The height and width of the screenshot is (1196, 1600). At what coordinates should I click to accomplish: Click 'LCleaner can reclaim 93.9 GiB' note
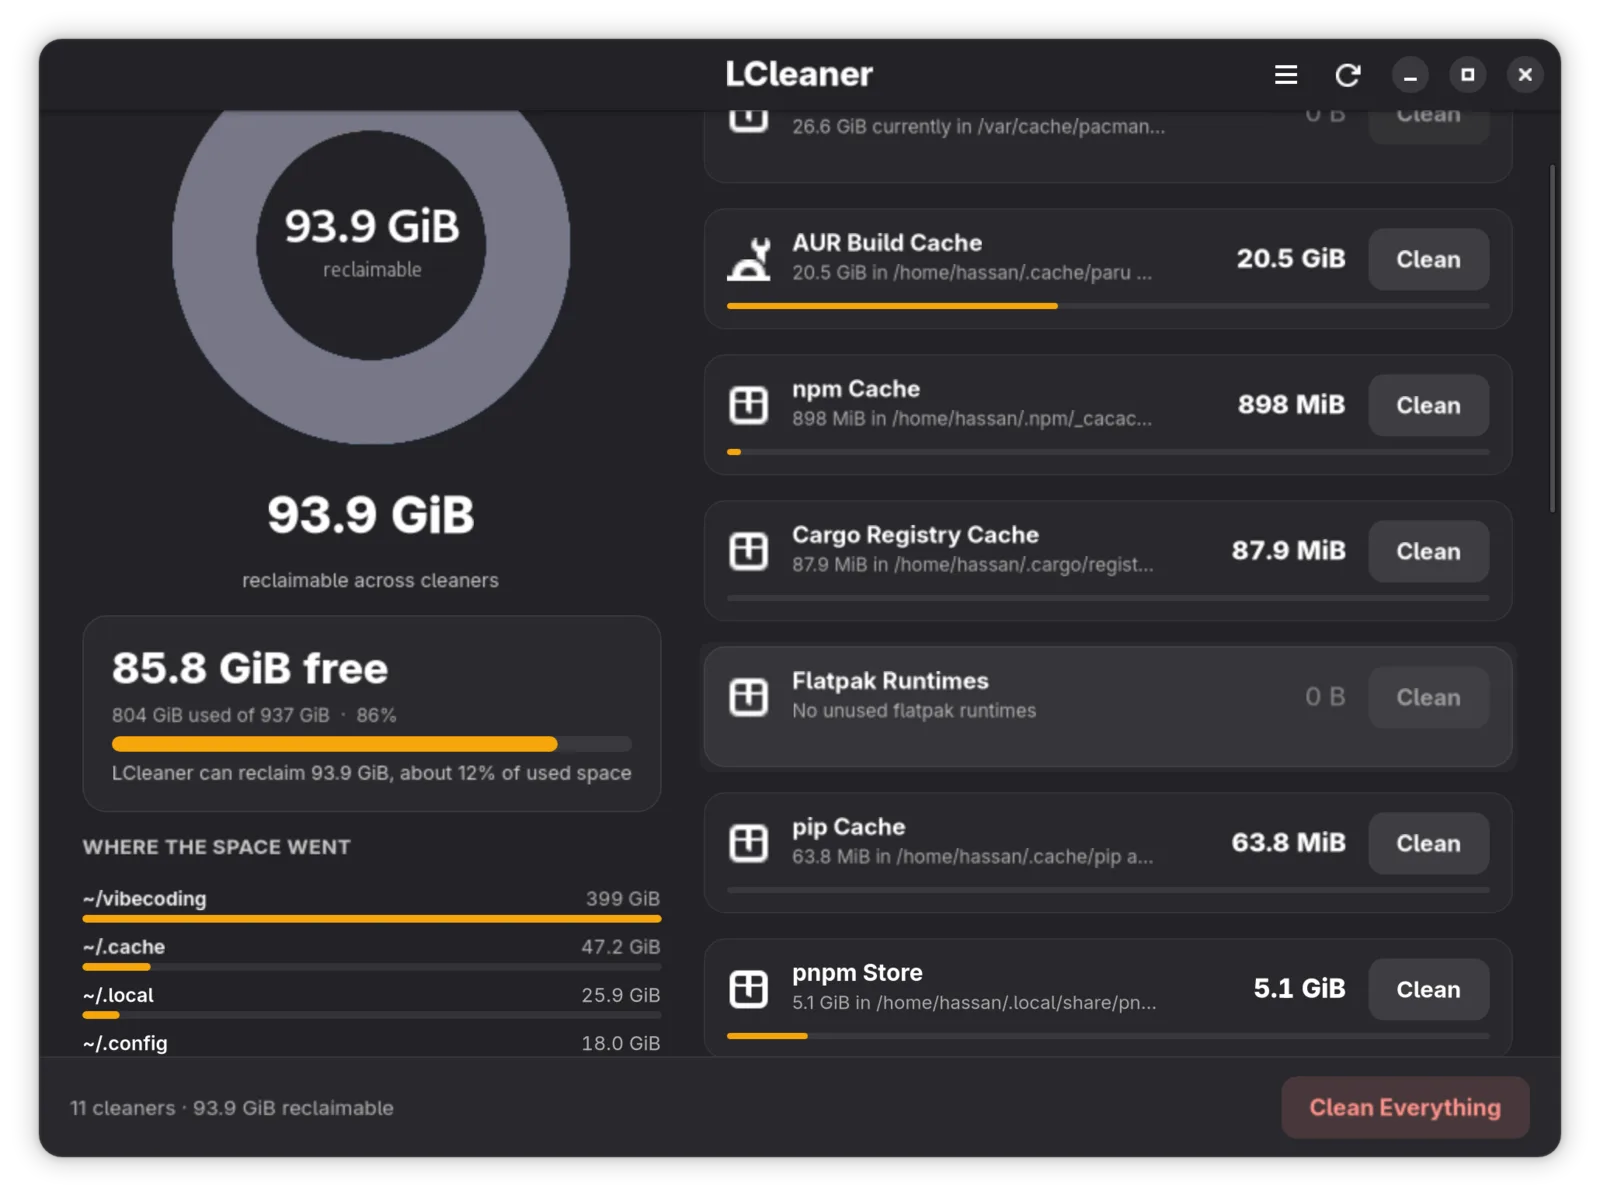(x=371, y=773)
